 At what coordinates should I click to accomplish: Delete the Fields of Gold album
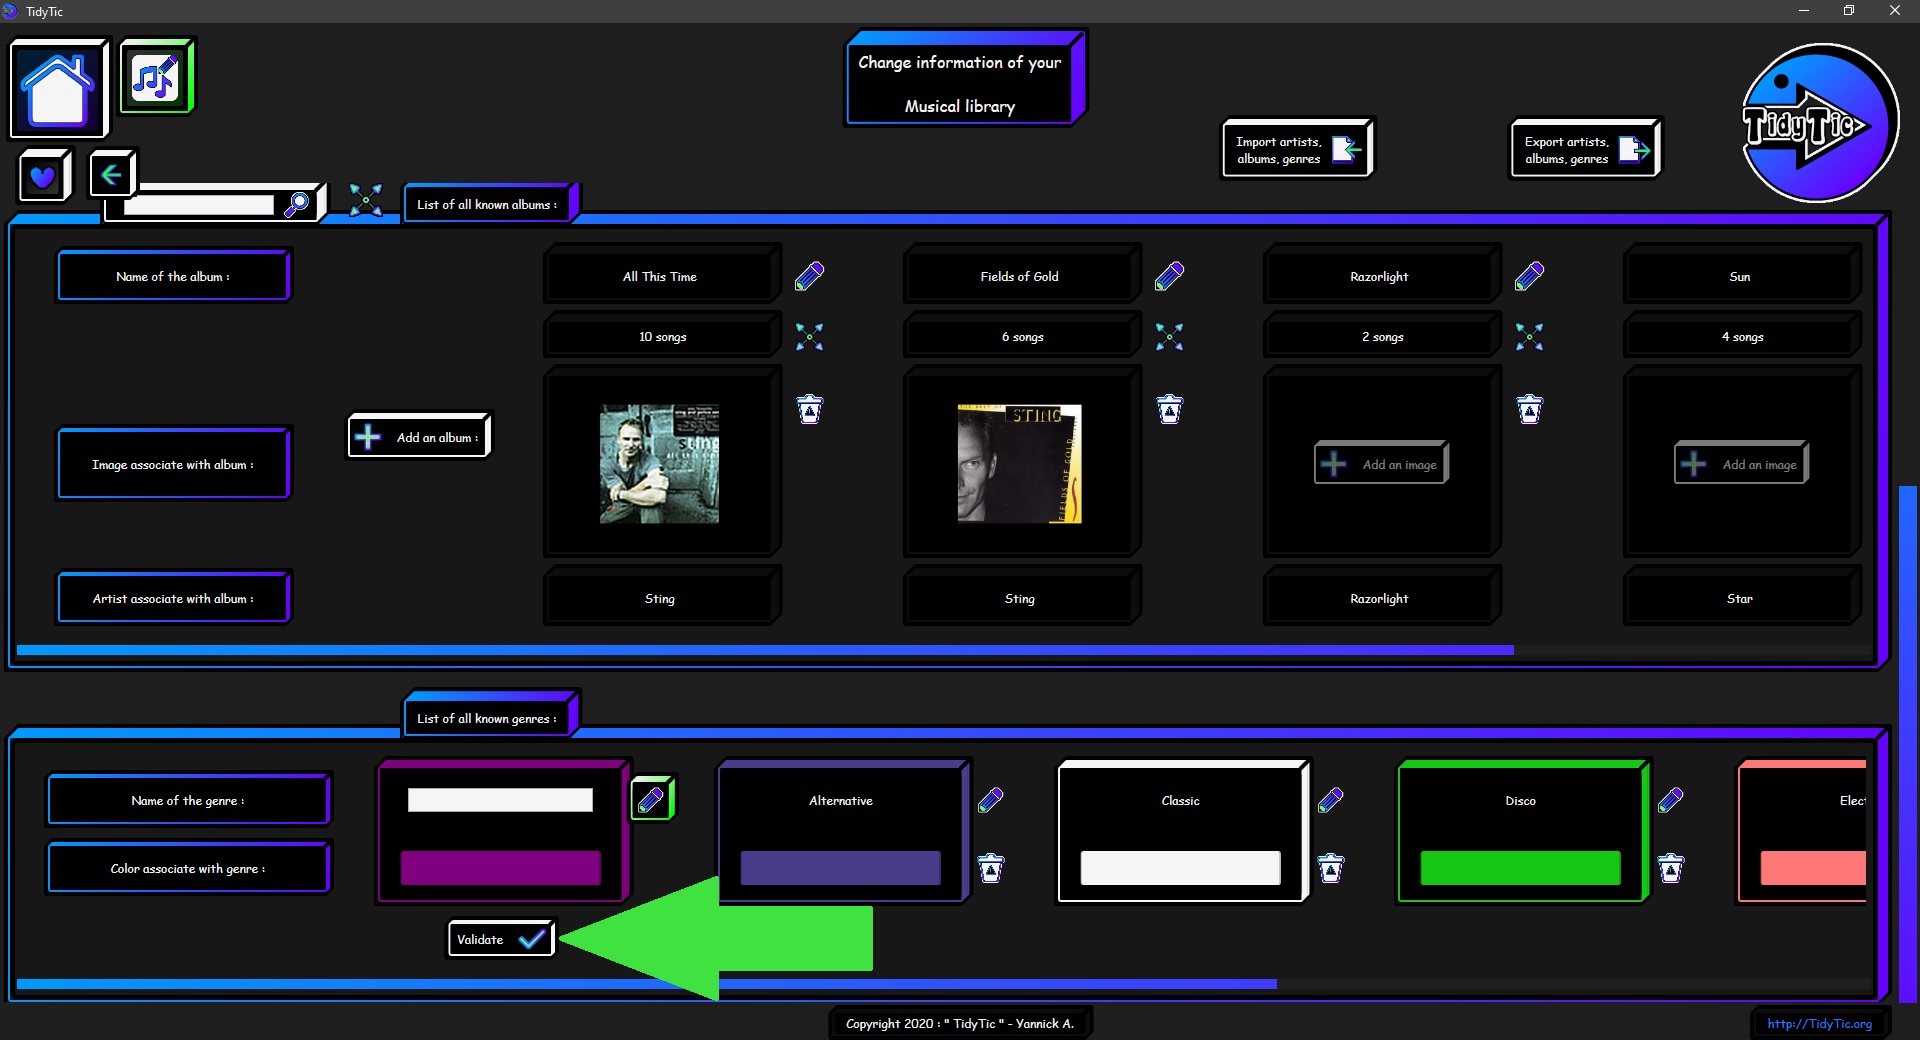pyautogui.click(x=1169, y=409)
